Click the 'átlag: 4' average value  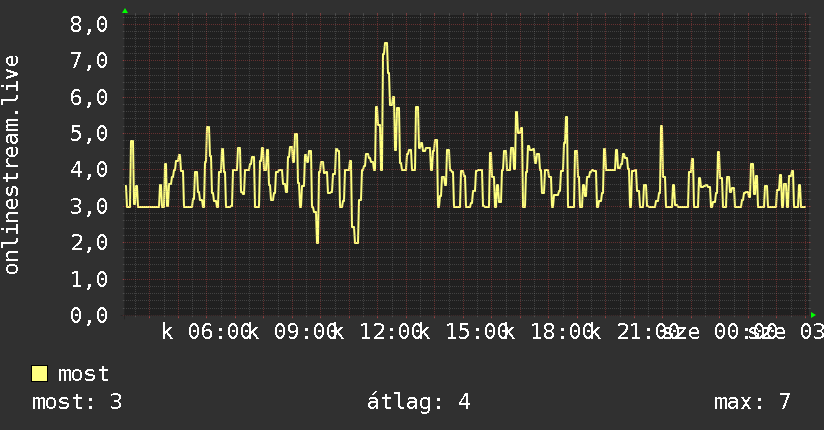[418, 402]
